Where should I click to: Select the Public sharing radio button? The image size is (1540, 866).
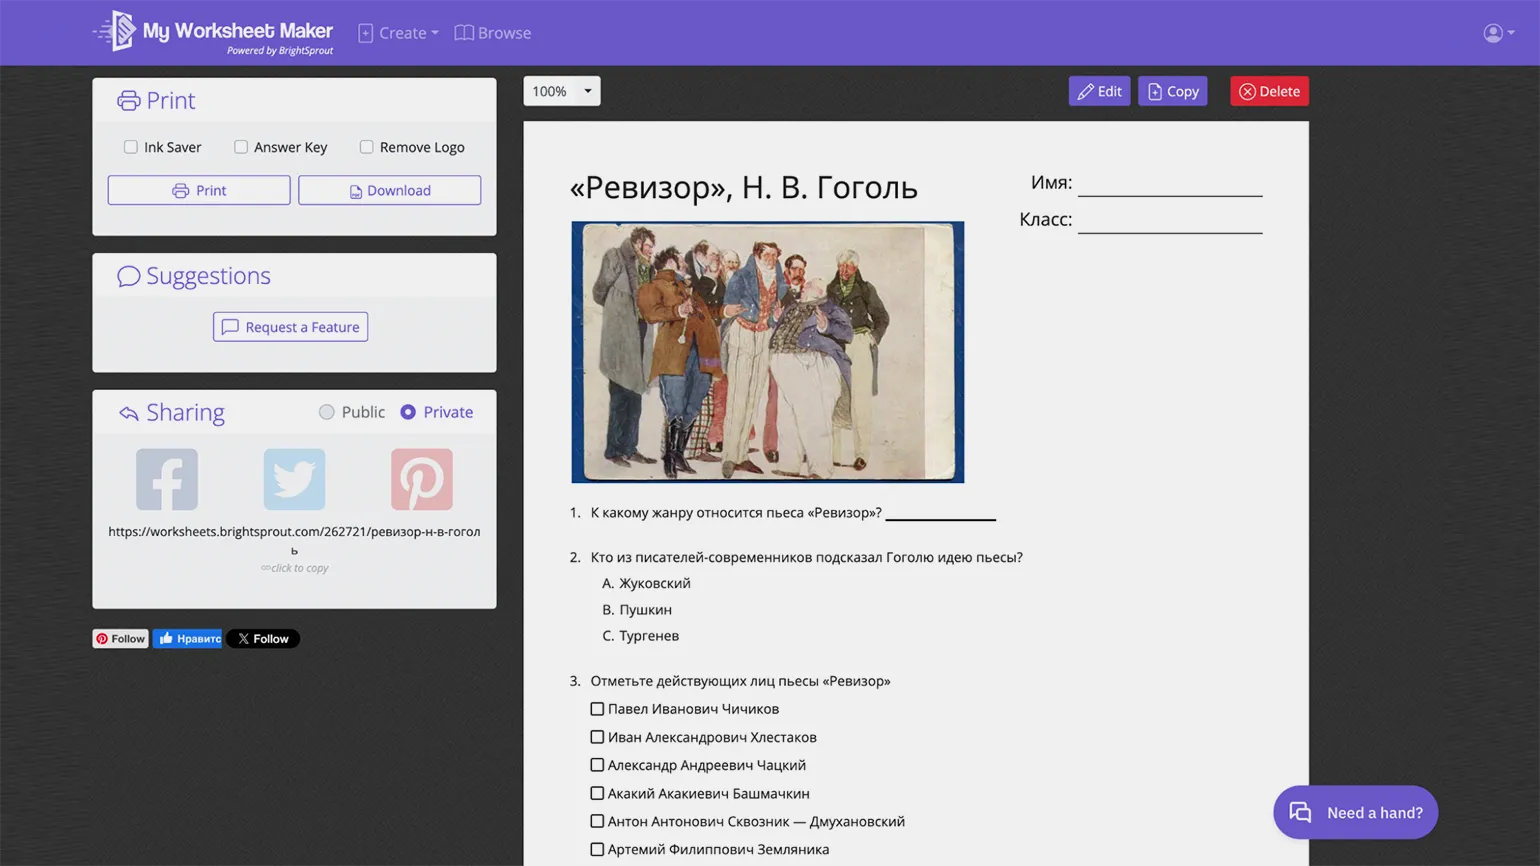327,412
